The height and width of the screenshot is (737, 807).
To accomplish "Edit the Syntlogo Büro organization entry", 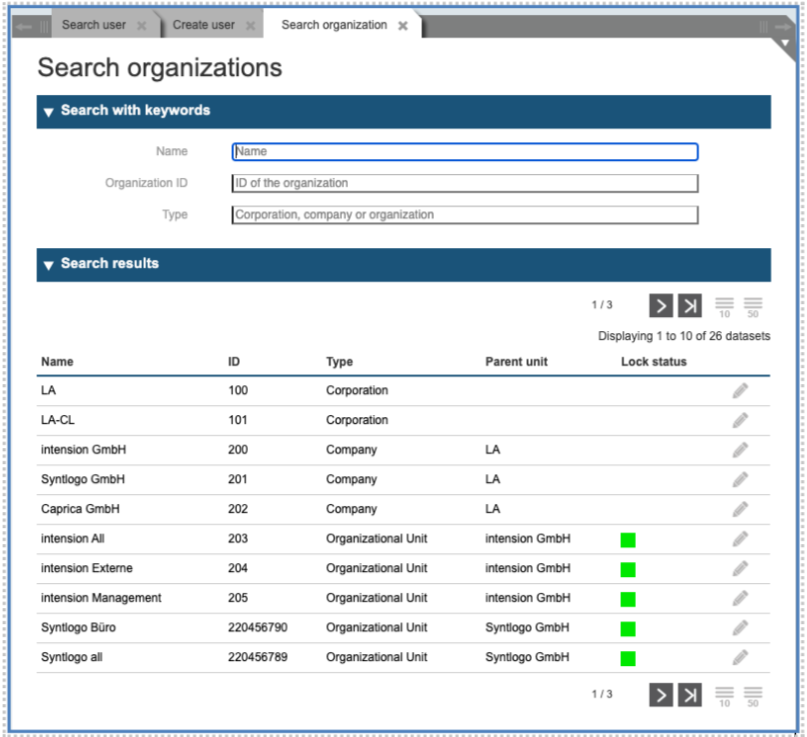I will coord(740,628).
